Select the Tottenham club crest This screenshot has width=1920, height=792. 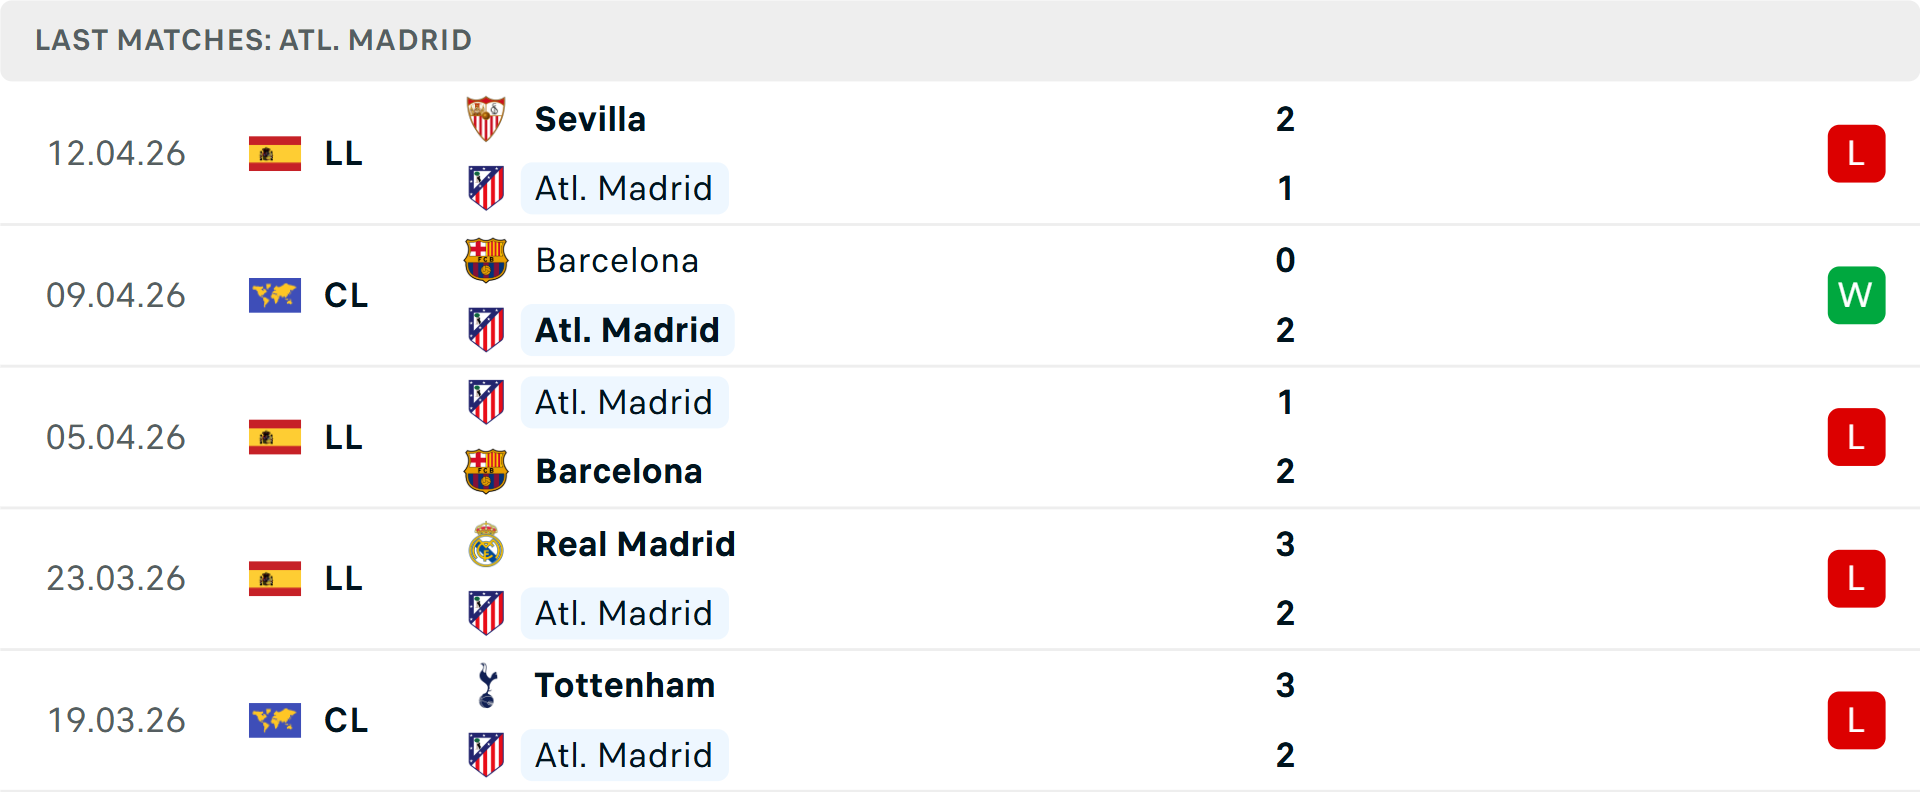tap(487, 686)
